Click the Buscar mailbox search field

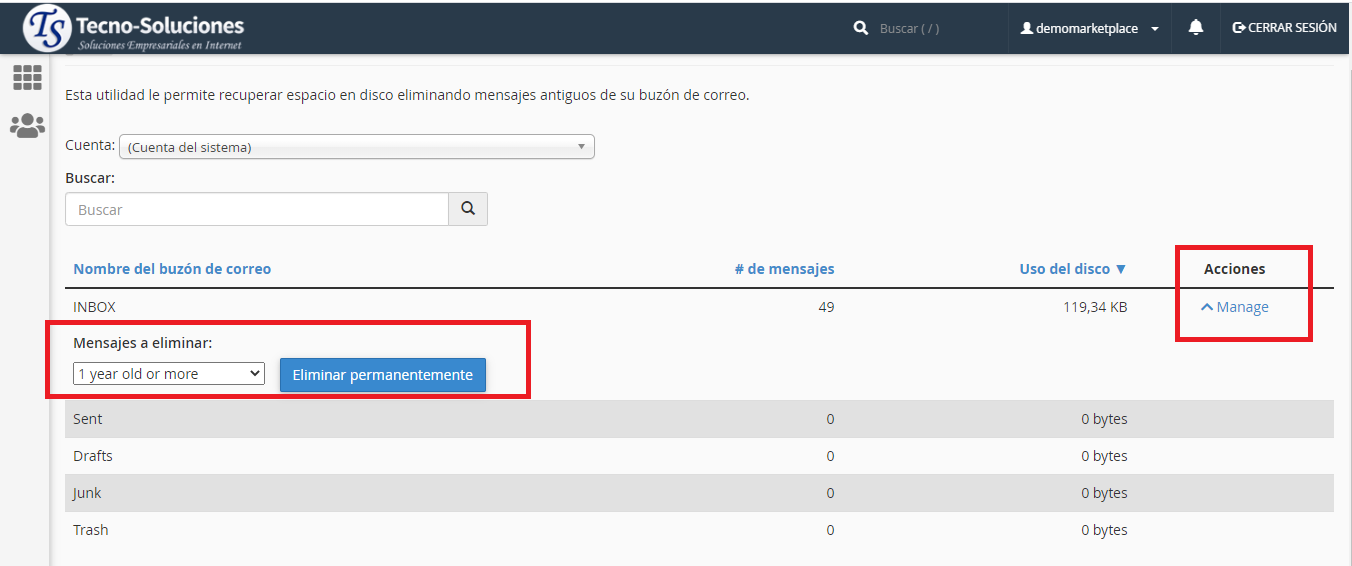click(x=257, y=210)
